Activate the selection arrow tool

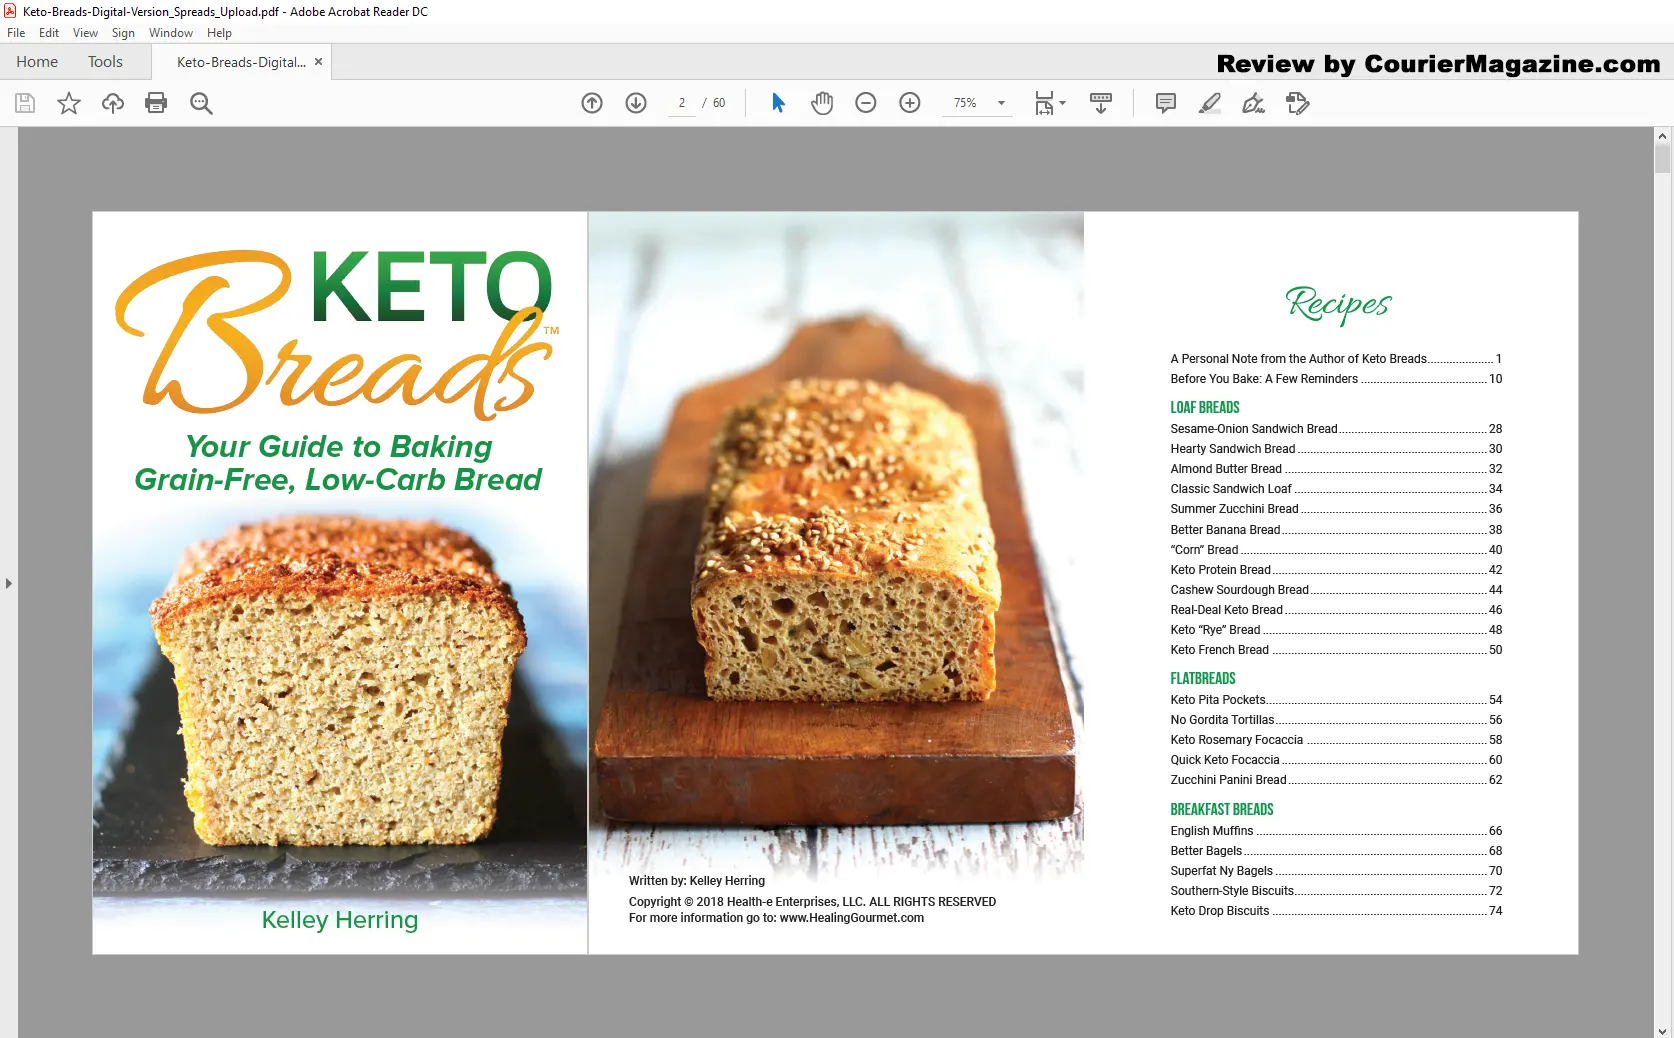tap(778, 103)
